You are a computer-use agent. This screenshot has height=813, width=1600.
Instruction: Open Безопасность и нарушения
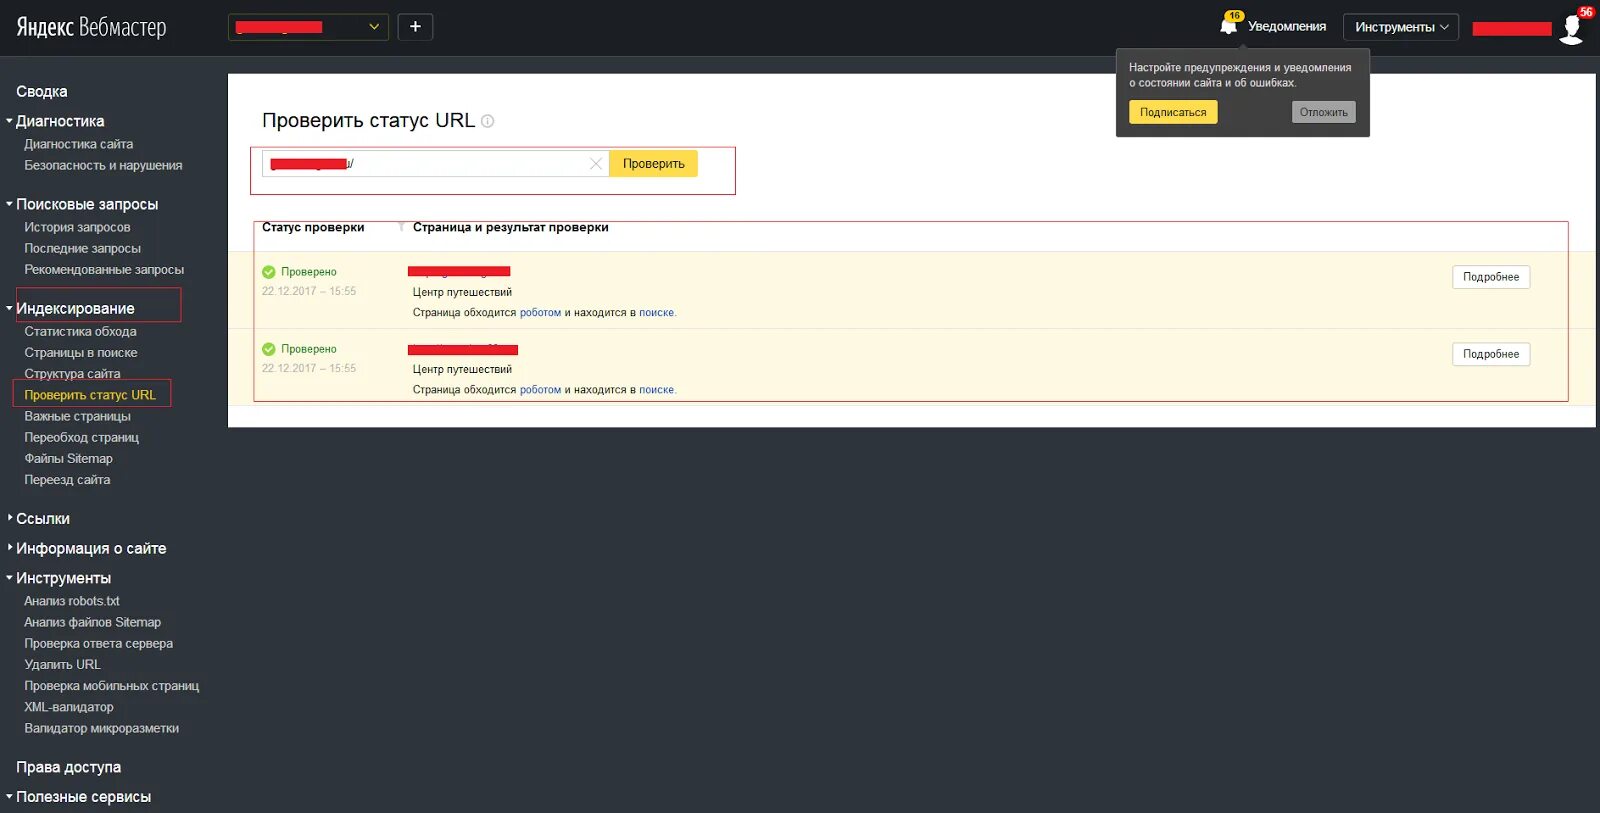click(x=103, y=165)
